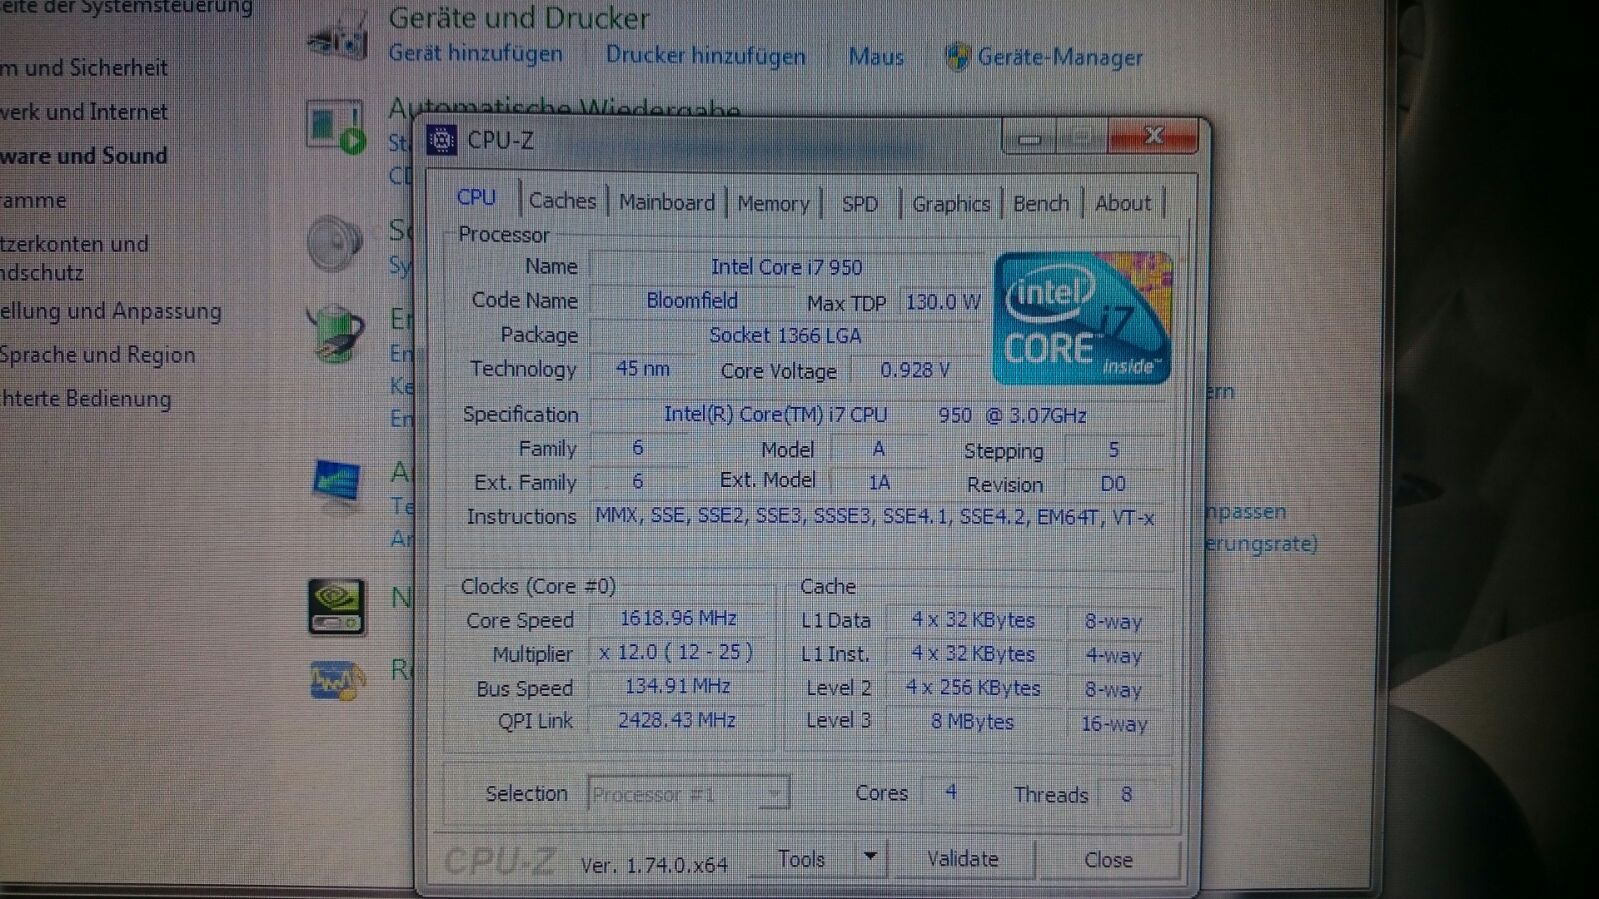The image size is (1599, 899).
Task: Click the 'Ver. 1.74.0.x64' version text
Action: (x=654, y=865)
